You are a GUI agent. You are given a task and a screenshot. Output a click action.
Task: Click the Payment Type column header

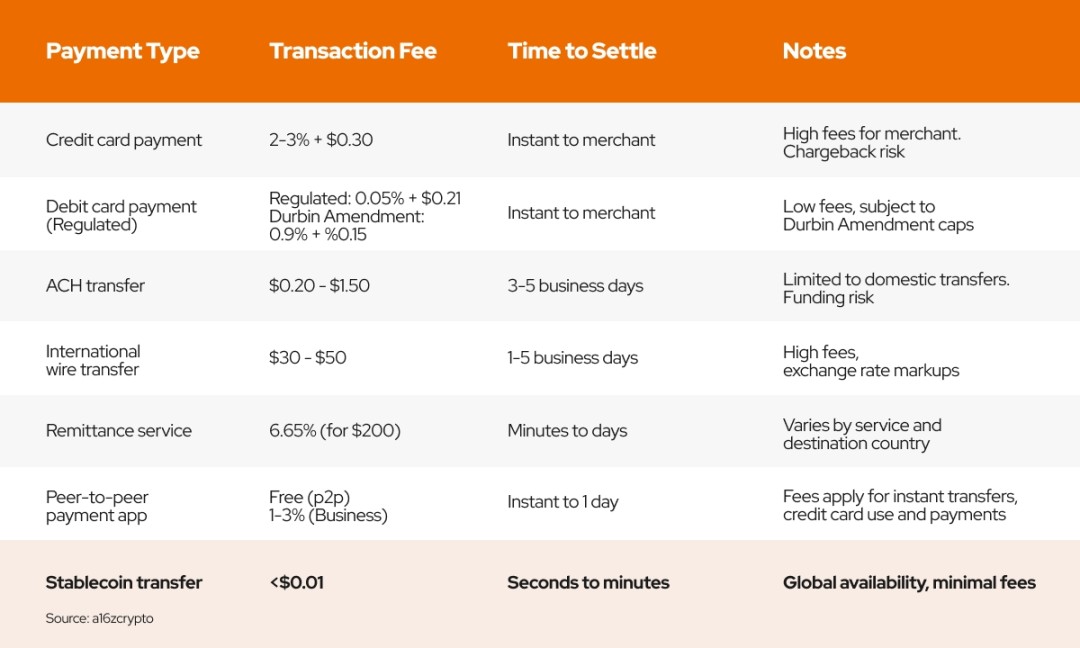pyautogui.click(x=122, y=52)
